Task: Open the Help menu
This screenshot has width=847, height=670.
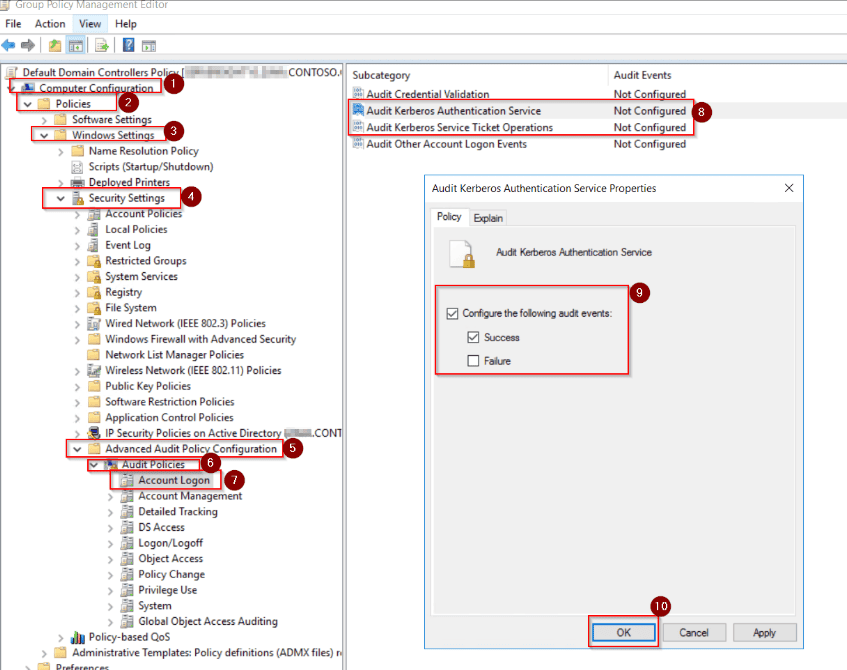Action: 125,24
